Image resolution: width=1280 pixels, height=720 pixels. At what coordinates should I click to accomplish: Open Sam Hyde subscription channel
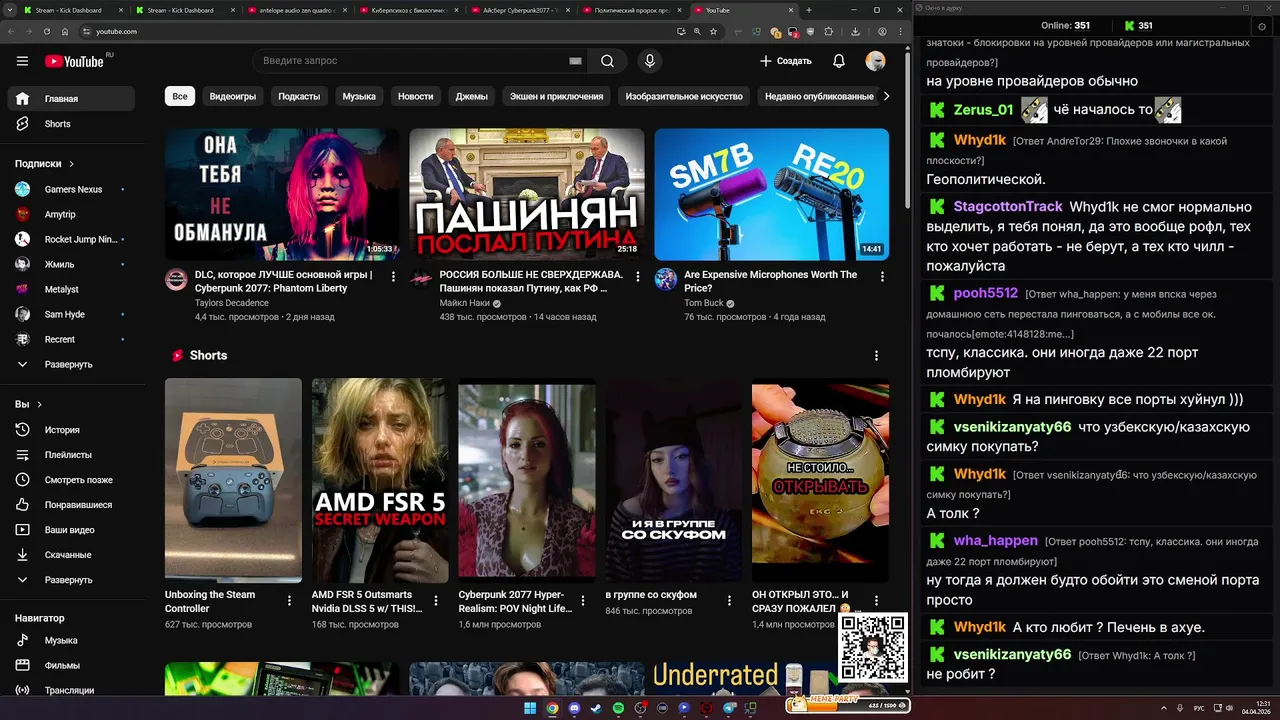click(71, 314)
